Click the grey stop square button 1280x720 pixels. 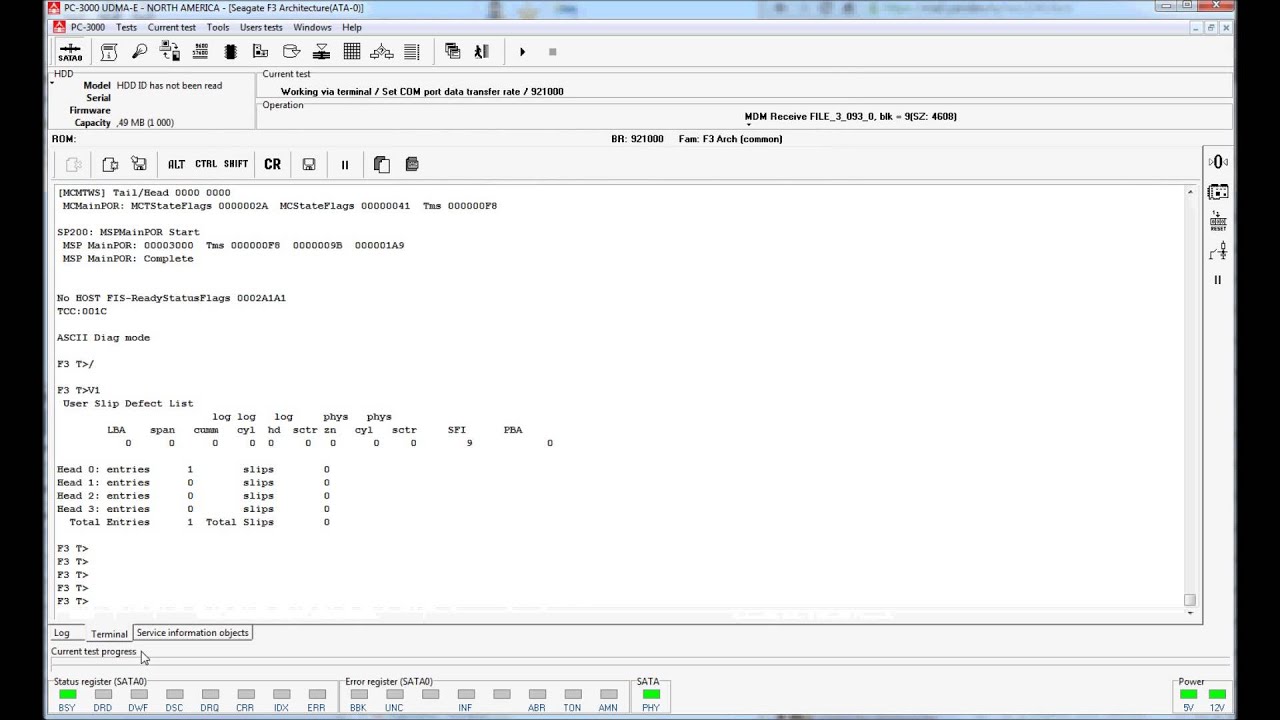coord(552,51)
